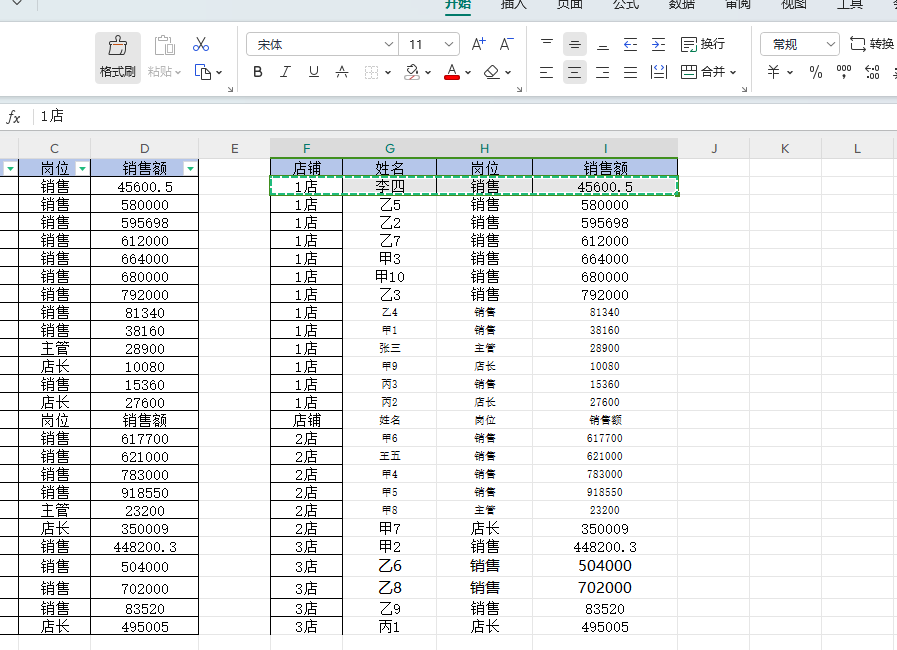The image size is (897, 650).
Task: Apply percent style format
Action: 816,72
